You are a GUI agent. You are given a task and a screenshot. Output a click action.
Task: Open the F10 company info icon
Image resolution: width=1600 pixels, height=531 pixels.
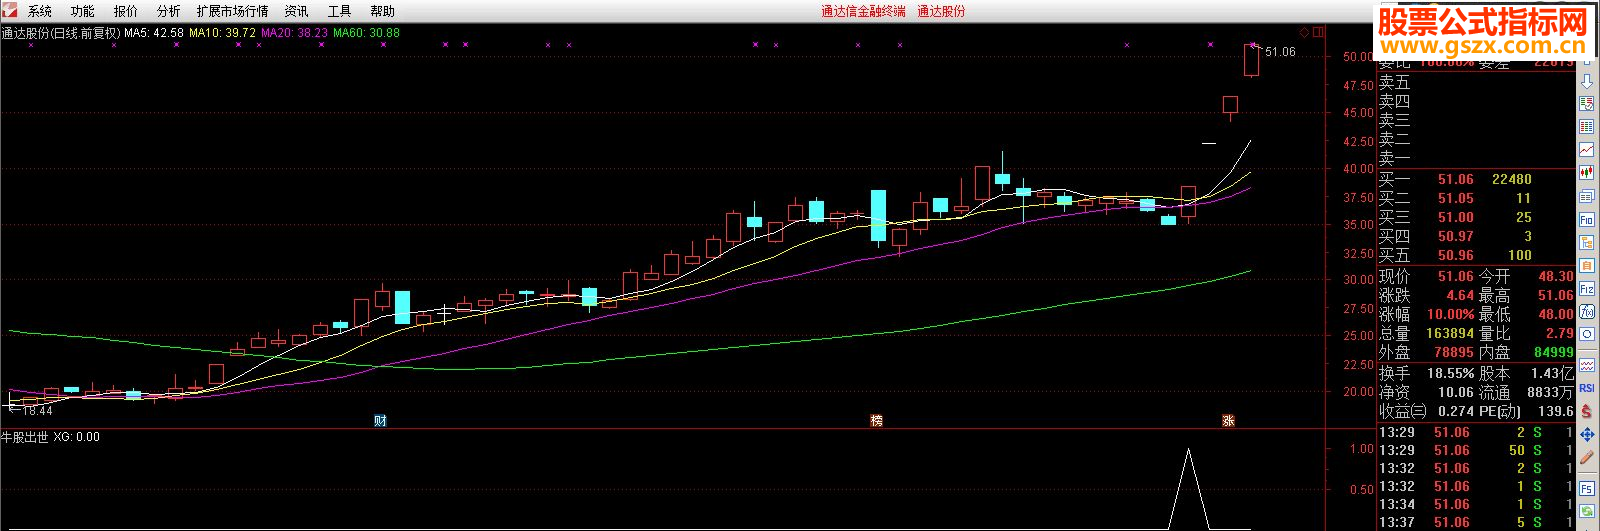coord(1587,219)
